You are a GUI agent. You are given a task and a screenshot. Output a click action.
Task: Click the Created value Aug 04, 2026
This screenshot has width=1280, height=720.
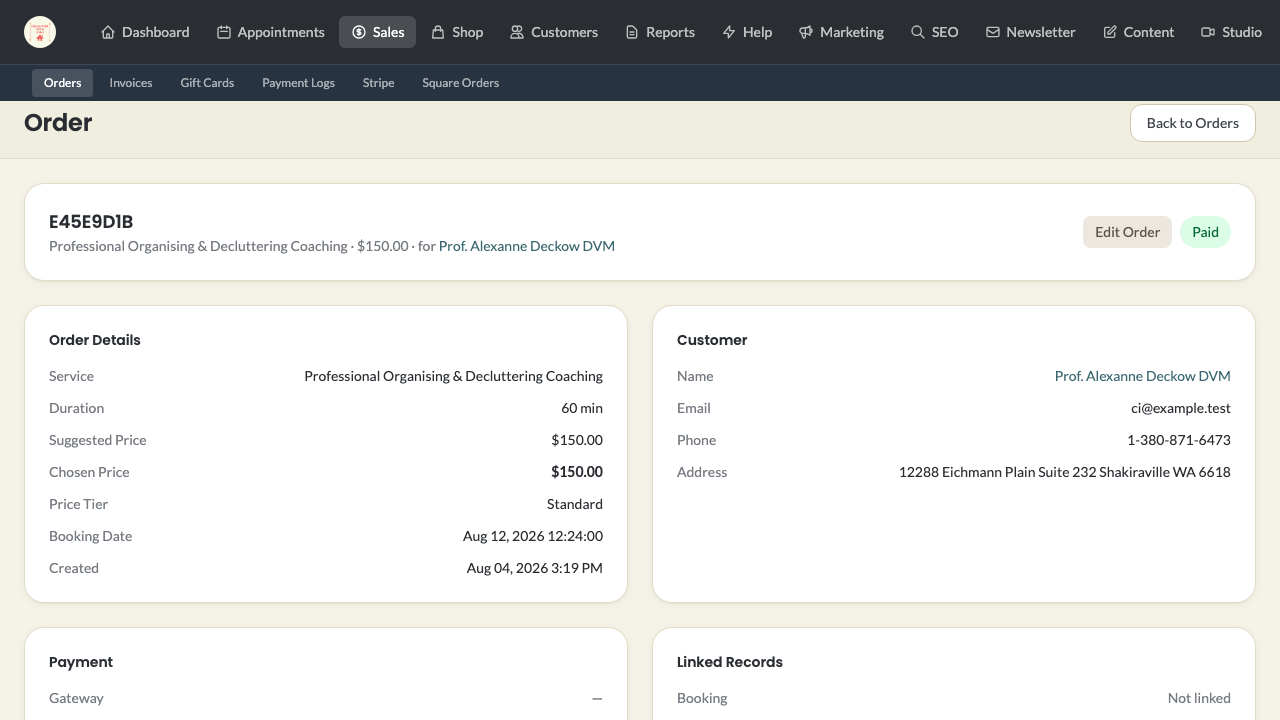point(535,568)
